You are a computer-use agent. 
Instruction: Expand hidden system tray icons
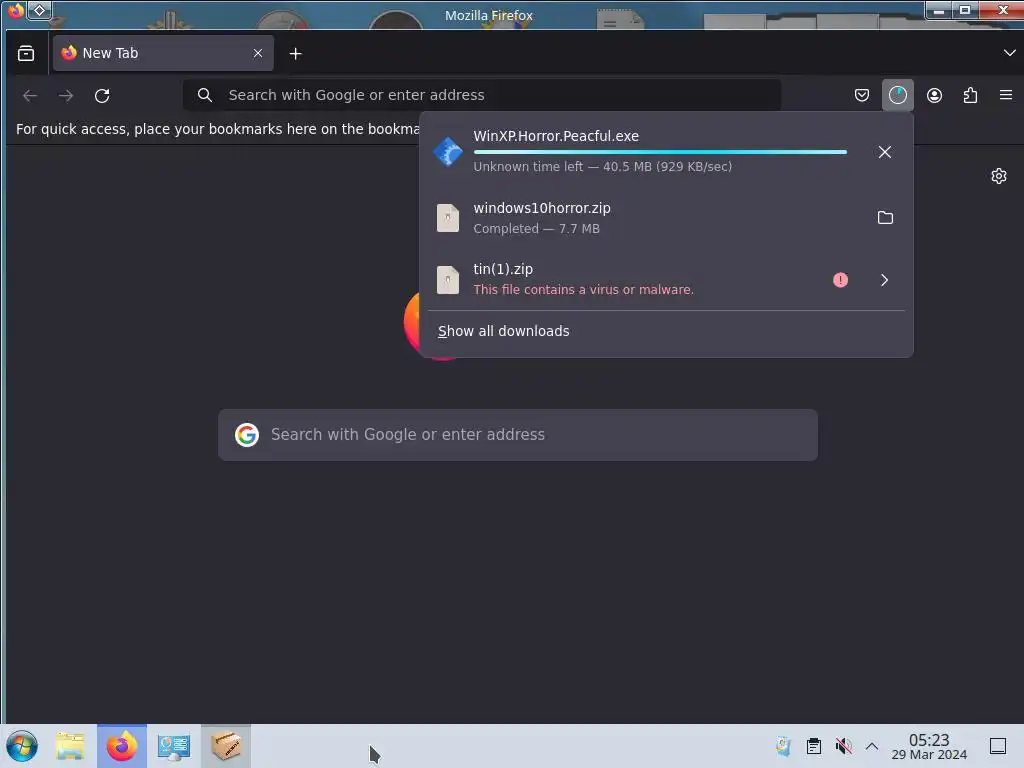[x=872, y=746]
